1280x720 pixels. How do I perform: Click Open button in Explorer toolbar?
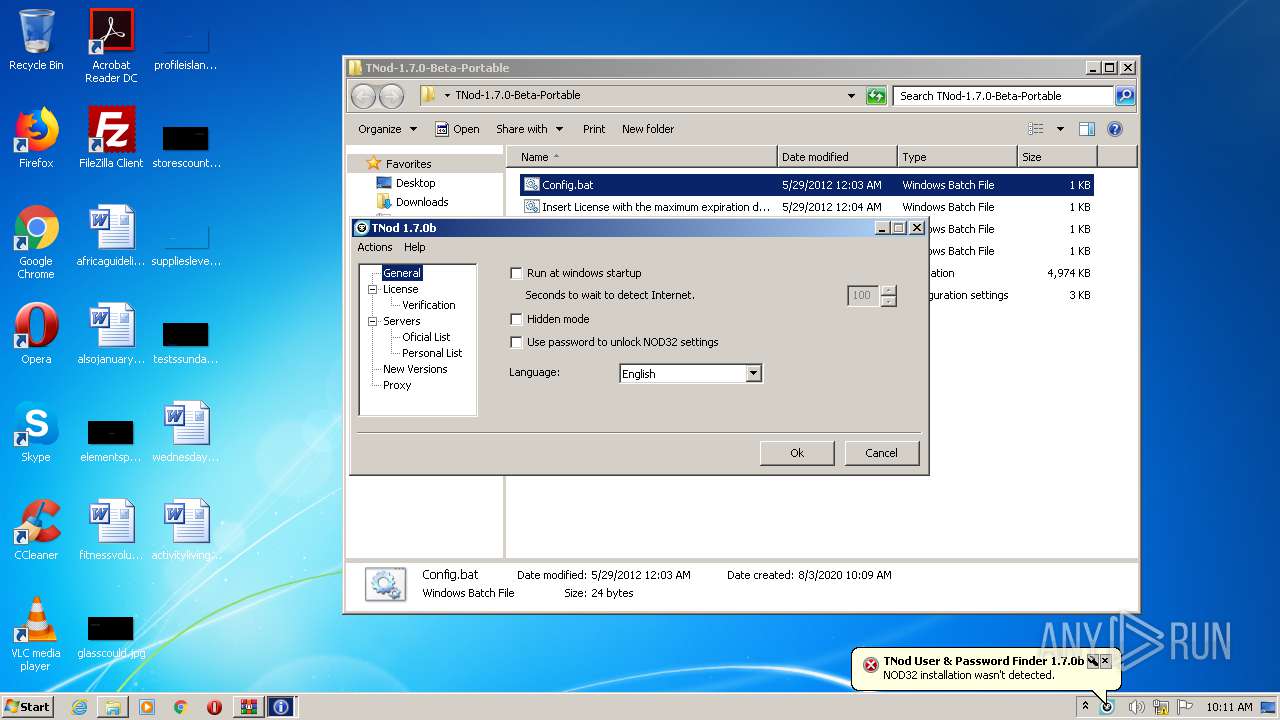click(x=457, y=129)
